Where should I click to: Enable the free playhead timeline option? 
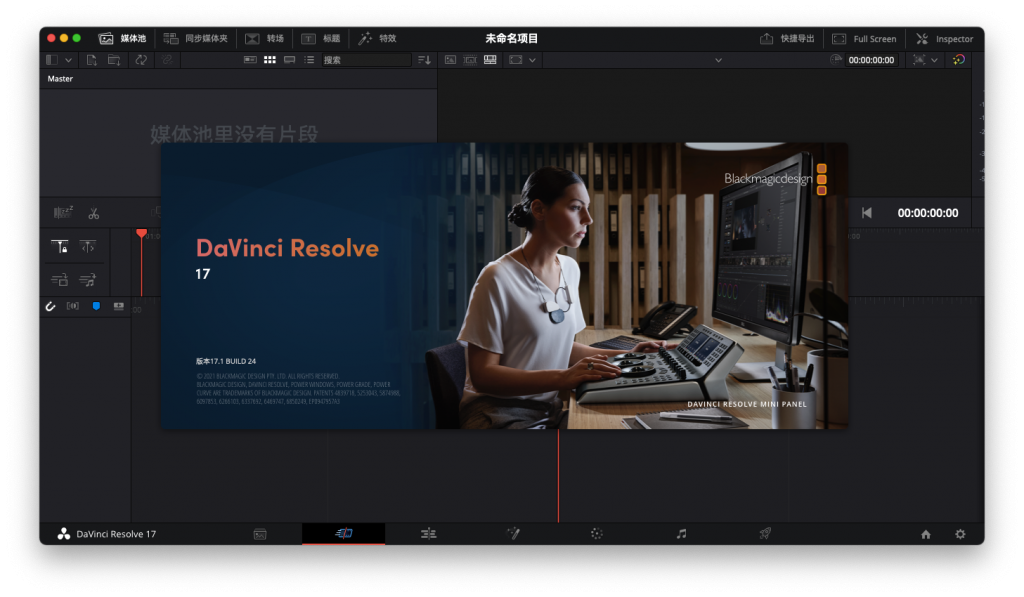point(88,246)
